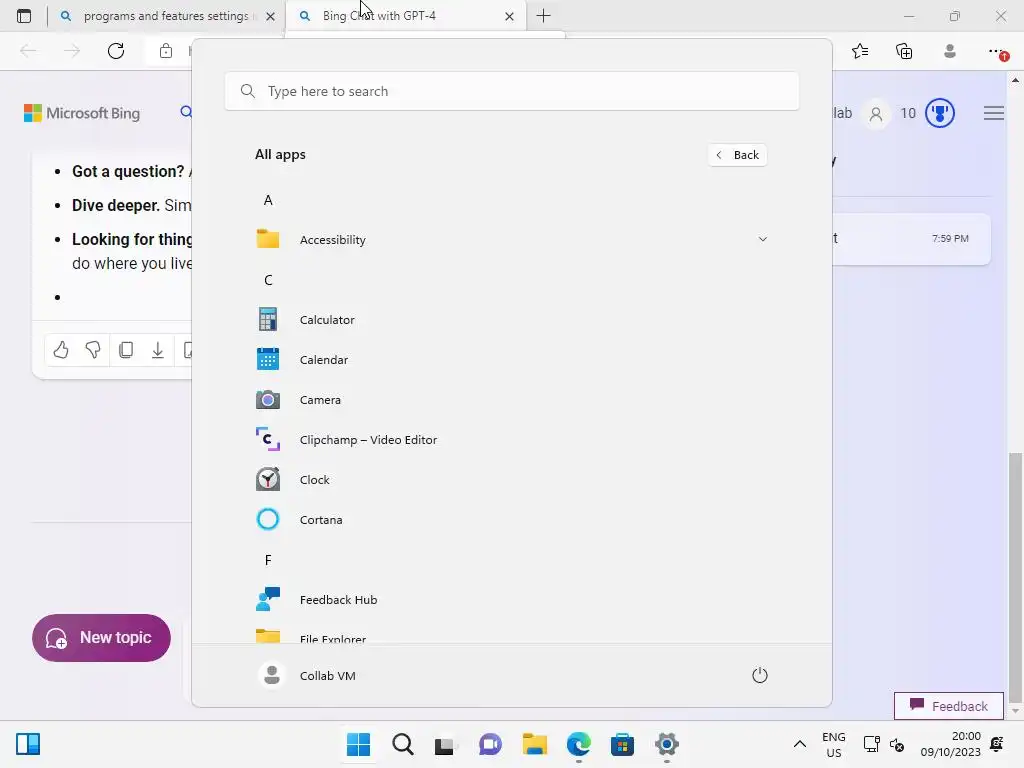1024x768 pixels.
Task: Switch to programs and features settings tab
Action: click(x=165, y=16)
